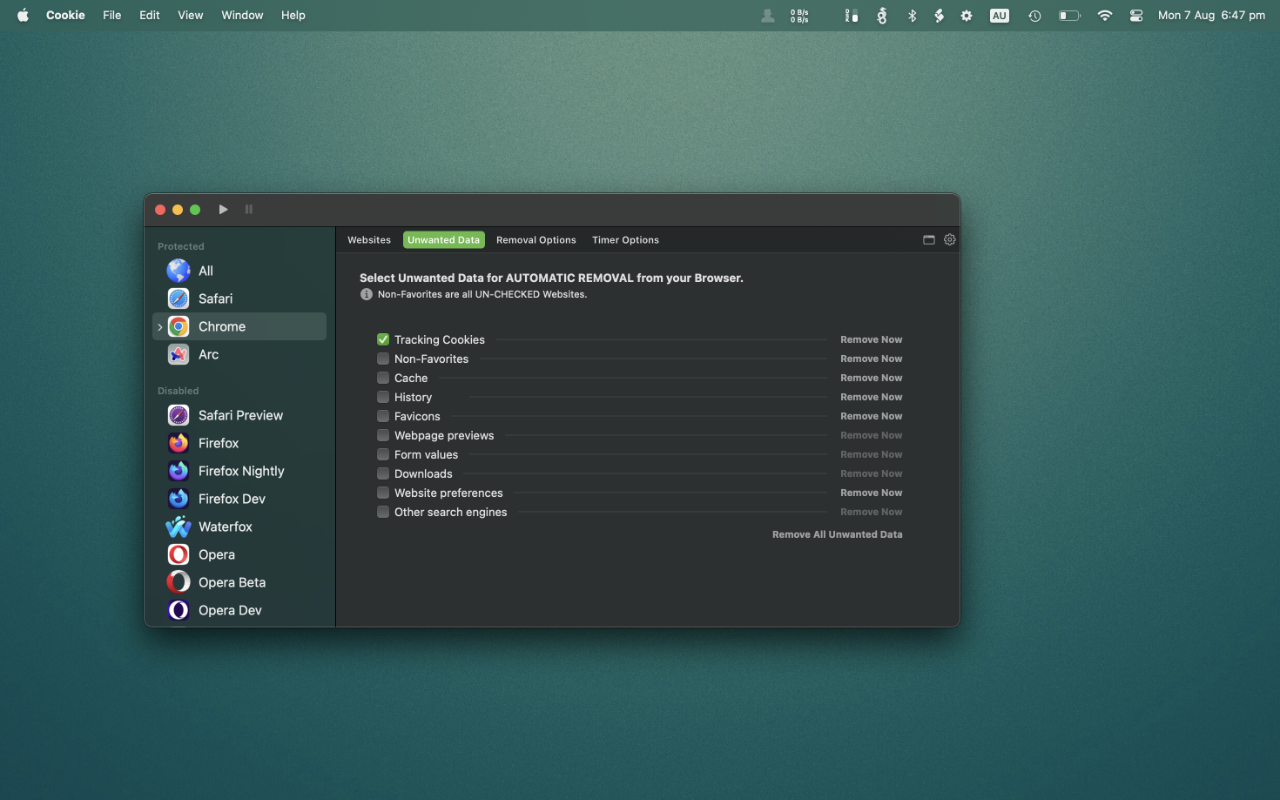The width and height of the screenshot is (1280, 800).
Task: Open the Timer Options tab
Action: 625,240
